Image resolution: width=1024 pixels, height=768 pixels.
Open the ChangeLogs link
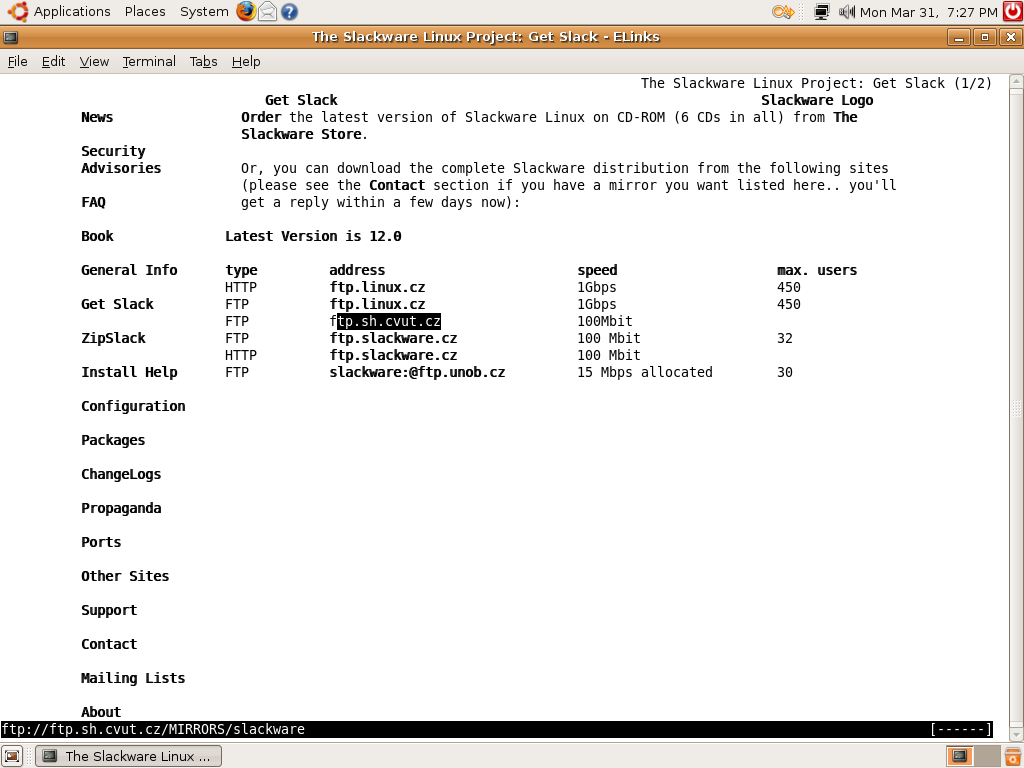(121, 474)
